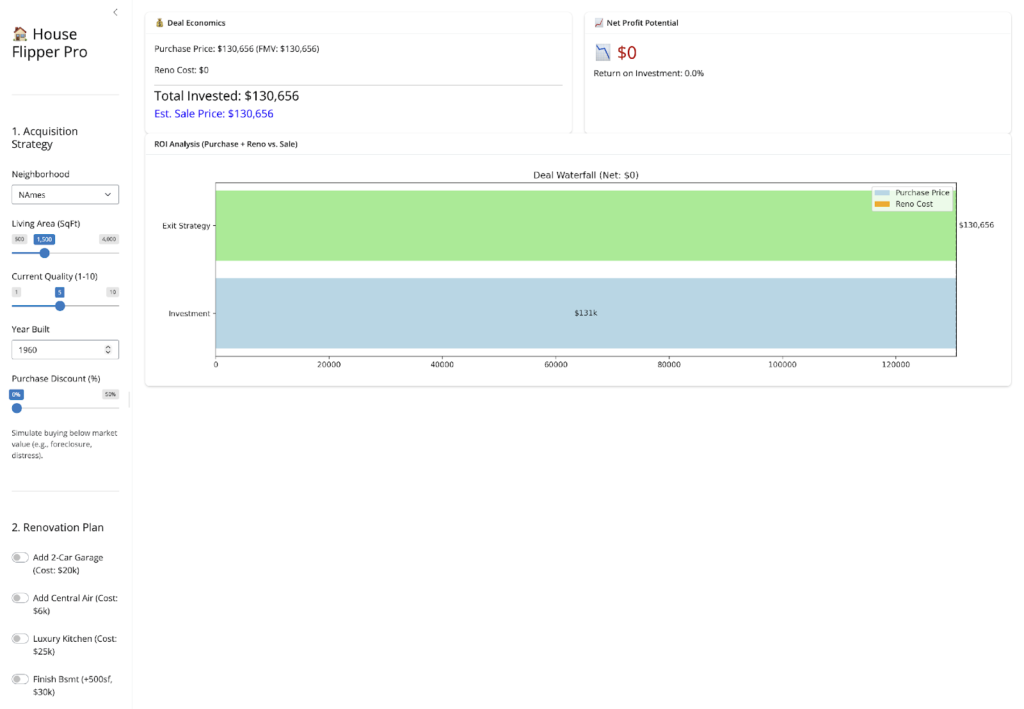Turn on the Add Central Air switch
This screenshot has width=1024, height=709.
click(20, 598)
